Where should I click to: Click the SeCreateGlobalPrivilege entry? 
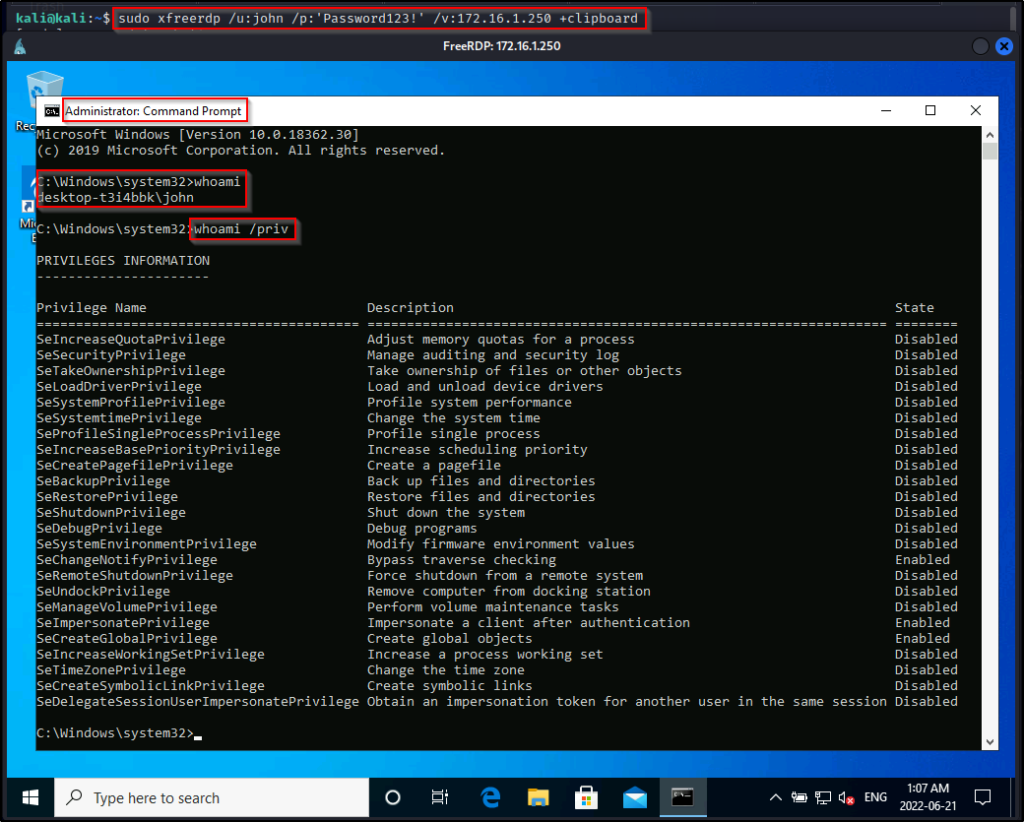(127, 639)
